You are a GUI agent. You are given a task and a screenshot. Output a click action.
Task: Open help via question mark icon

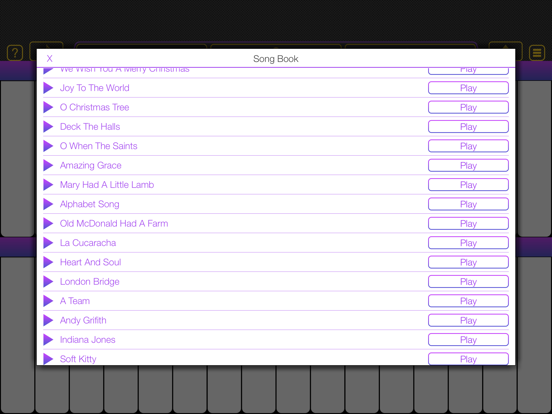[15, 53]
